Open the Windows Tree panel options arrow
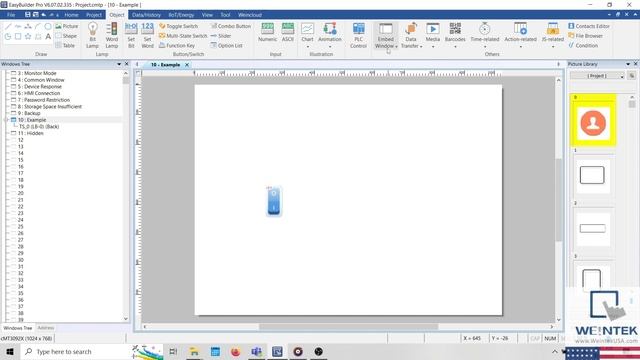Screen dimensions: 640x360 point(119,64)
